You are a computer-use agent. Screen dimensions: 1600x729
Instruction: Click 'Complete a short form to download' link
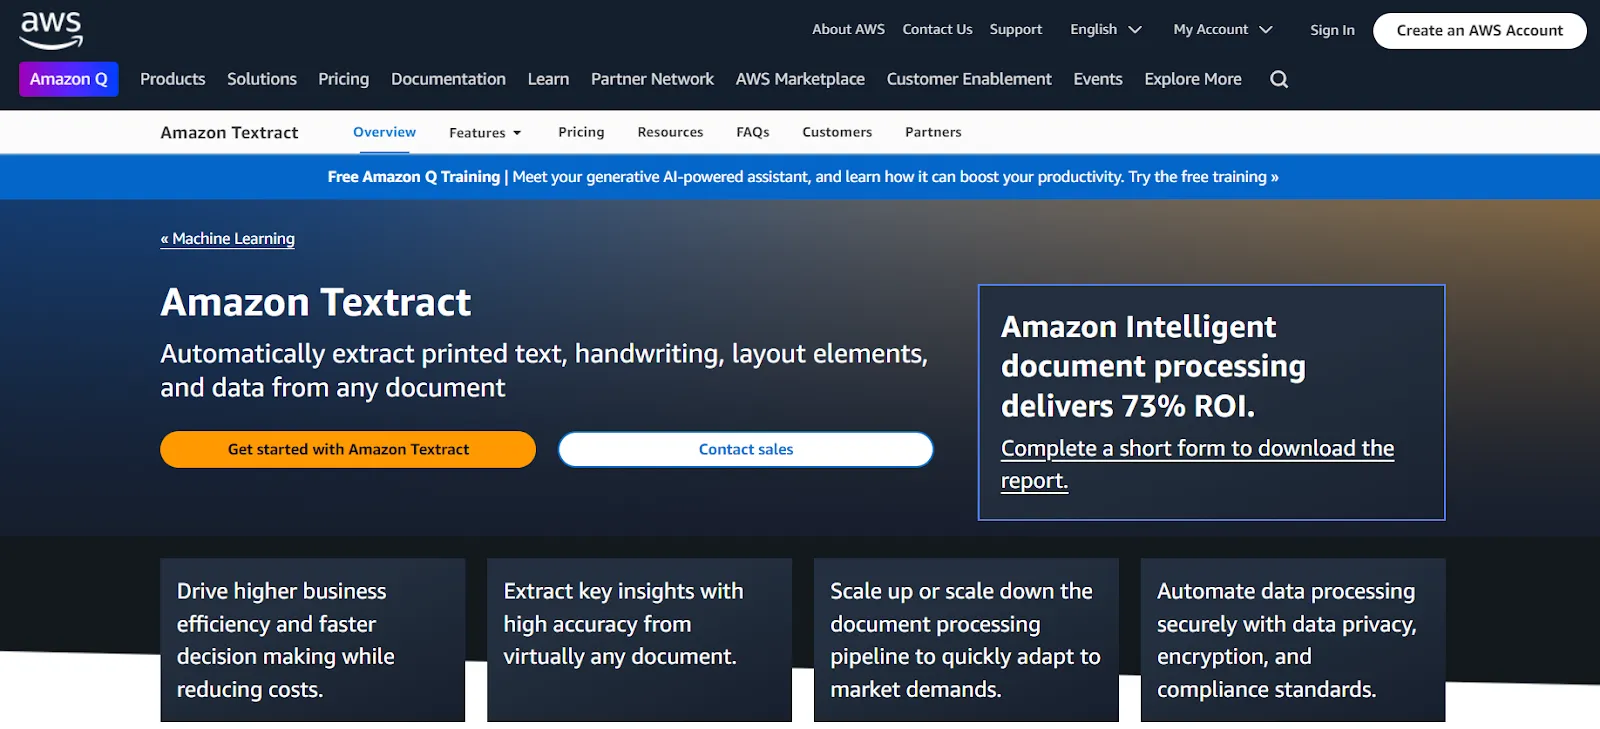pos(1197,464)
